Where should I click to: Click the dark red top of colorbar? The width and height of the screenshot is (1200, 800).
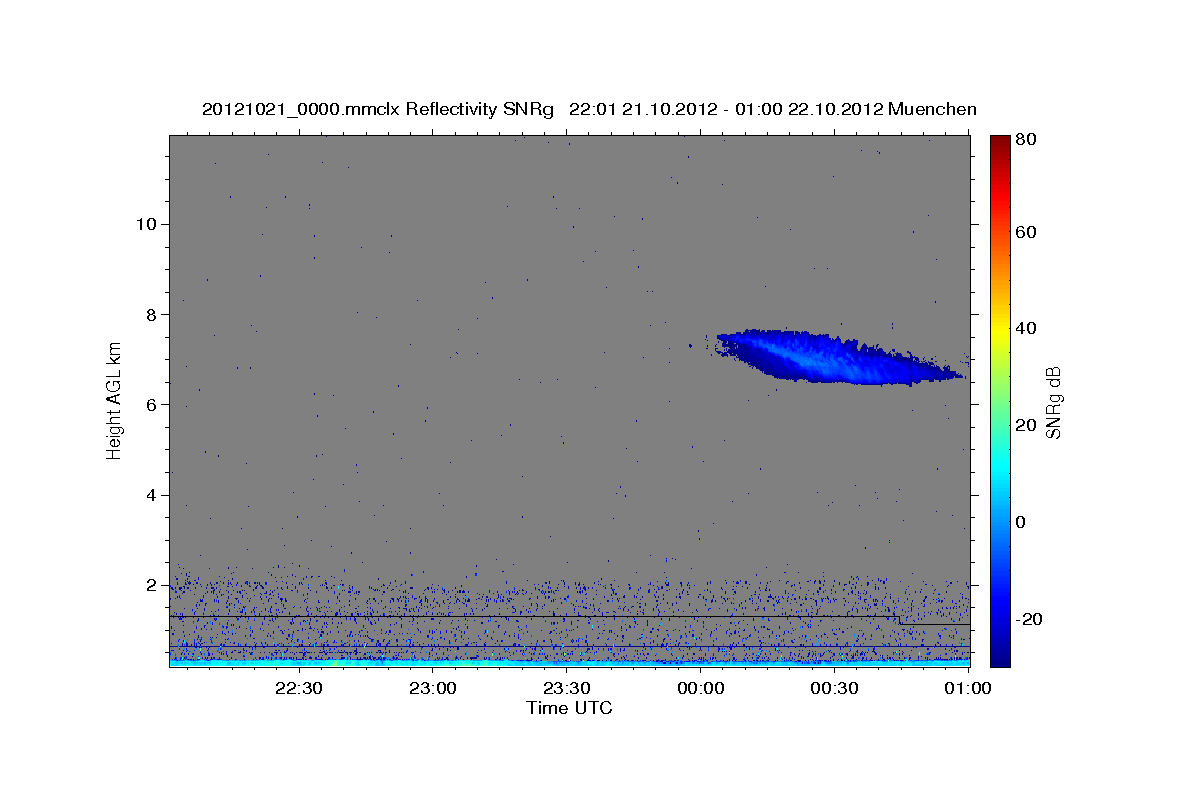click(1000, 145)
